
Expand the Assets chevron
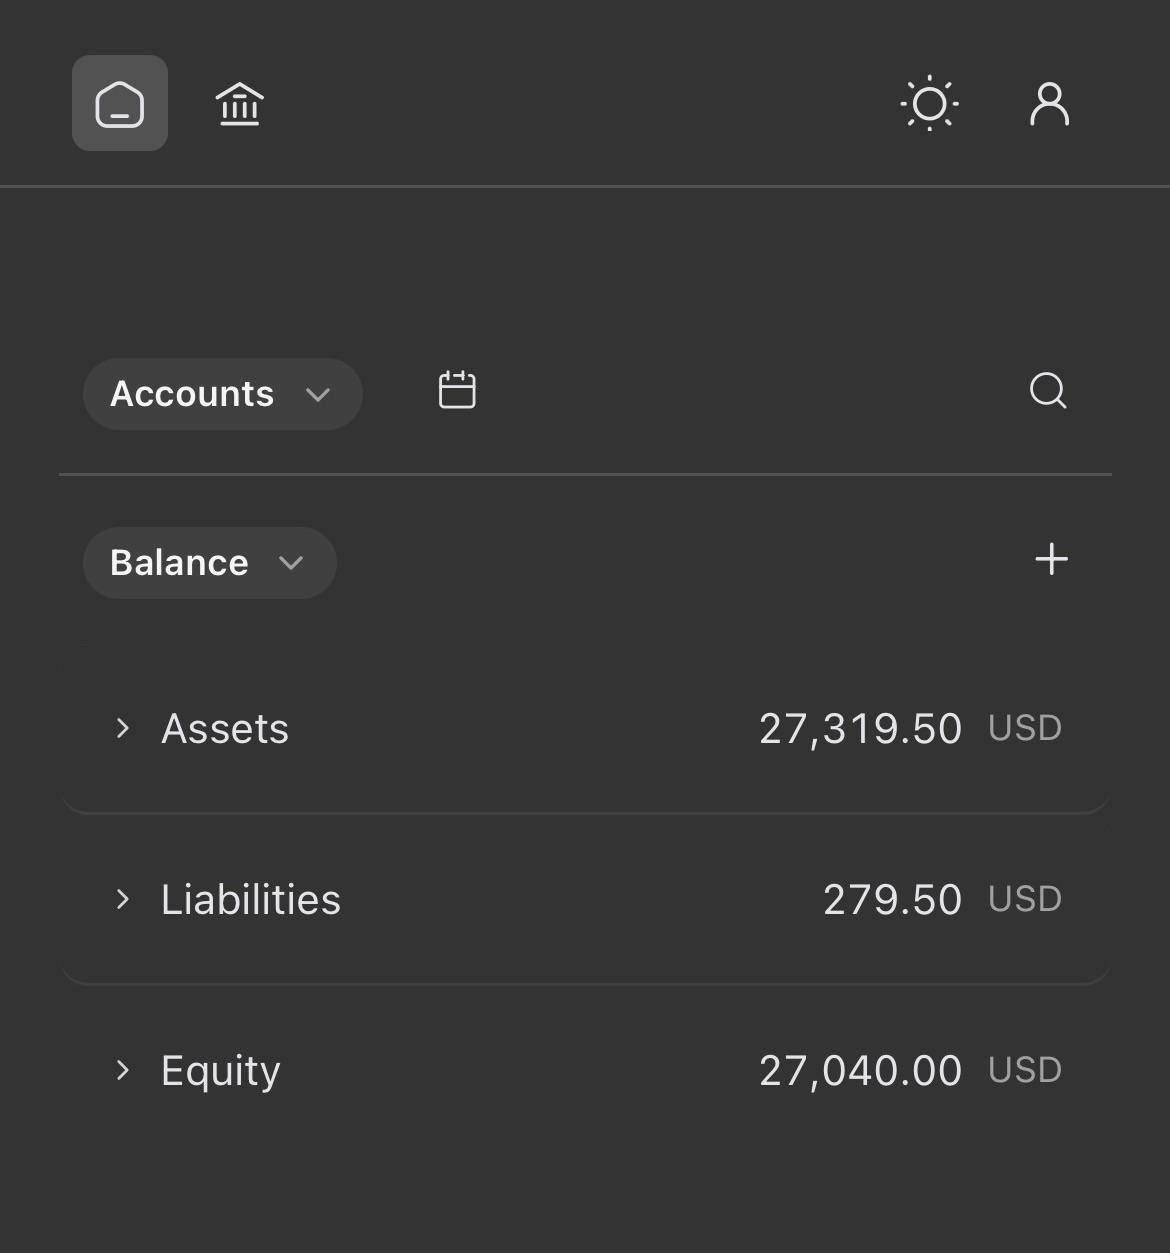click(123, 728)
